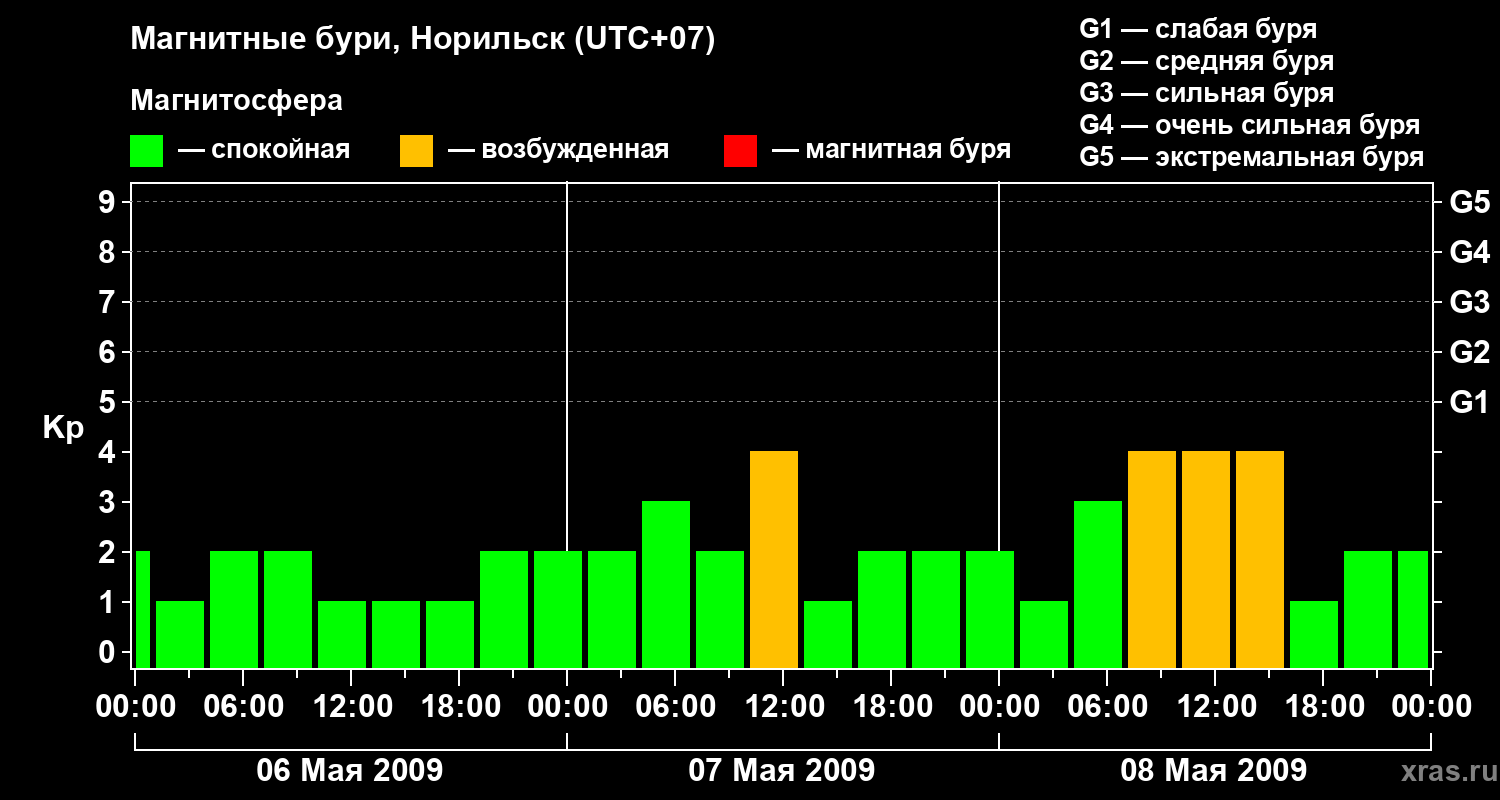
Task: Click the orange 'возбужденная' legend swatch
Action: tap(416, 151)
